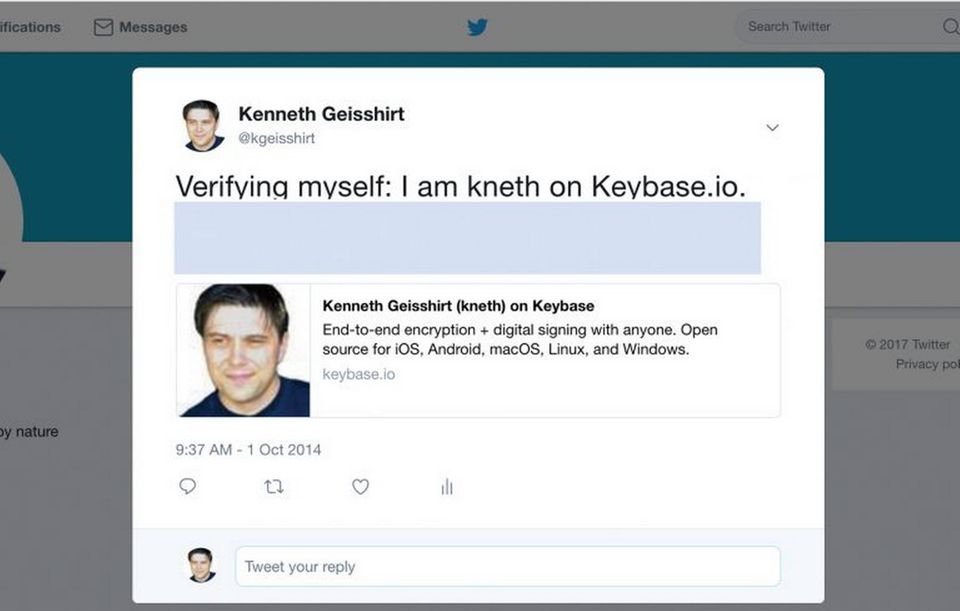Open the Notifications menu item
The width and height of the screenshot is (960, 611).
(x=30, y=27)
